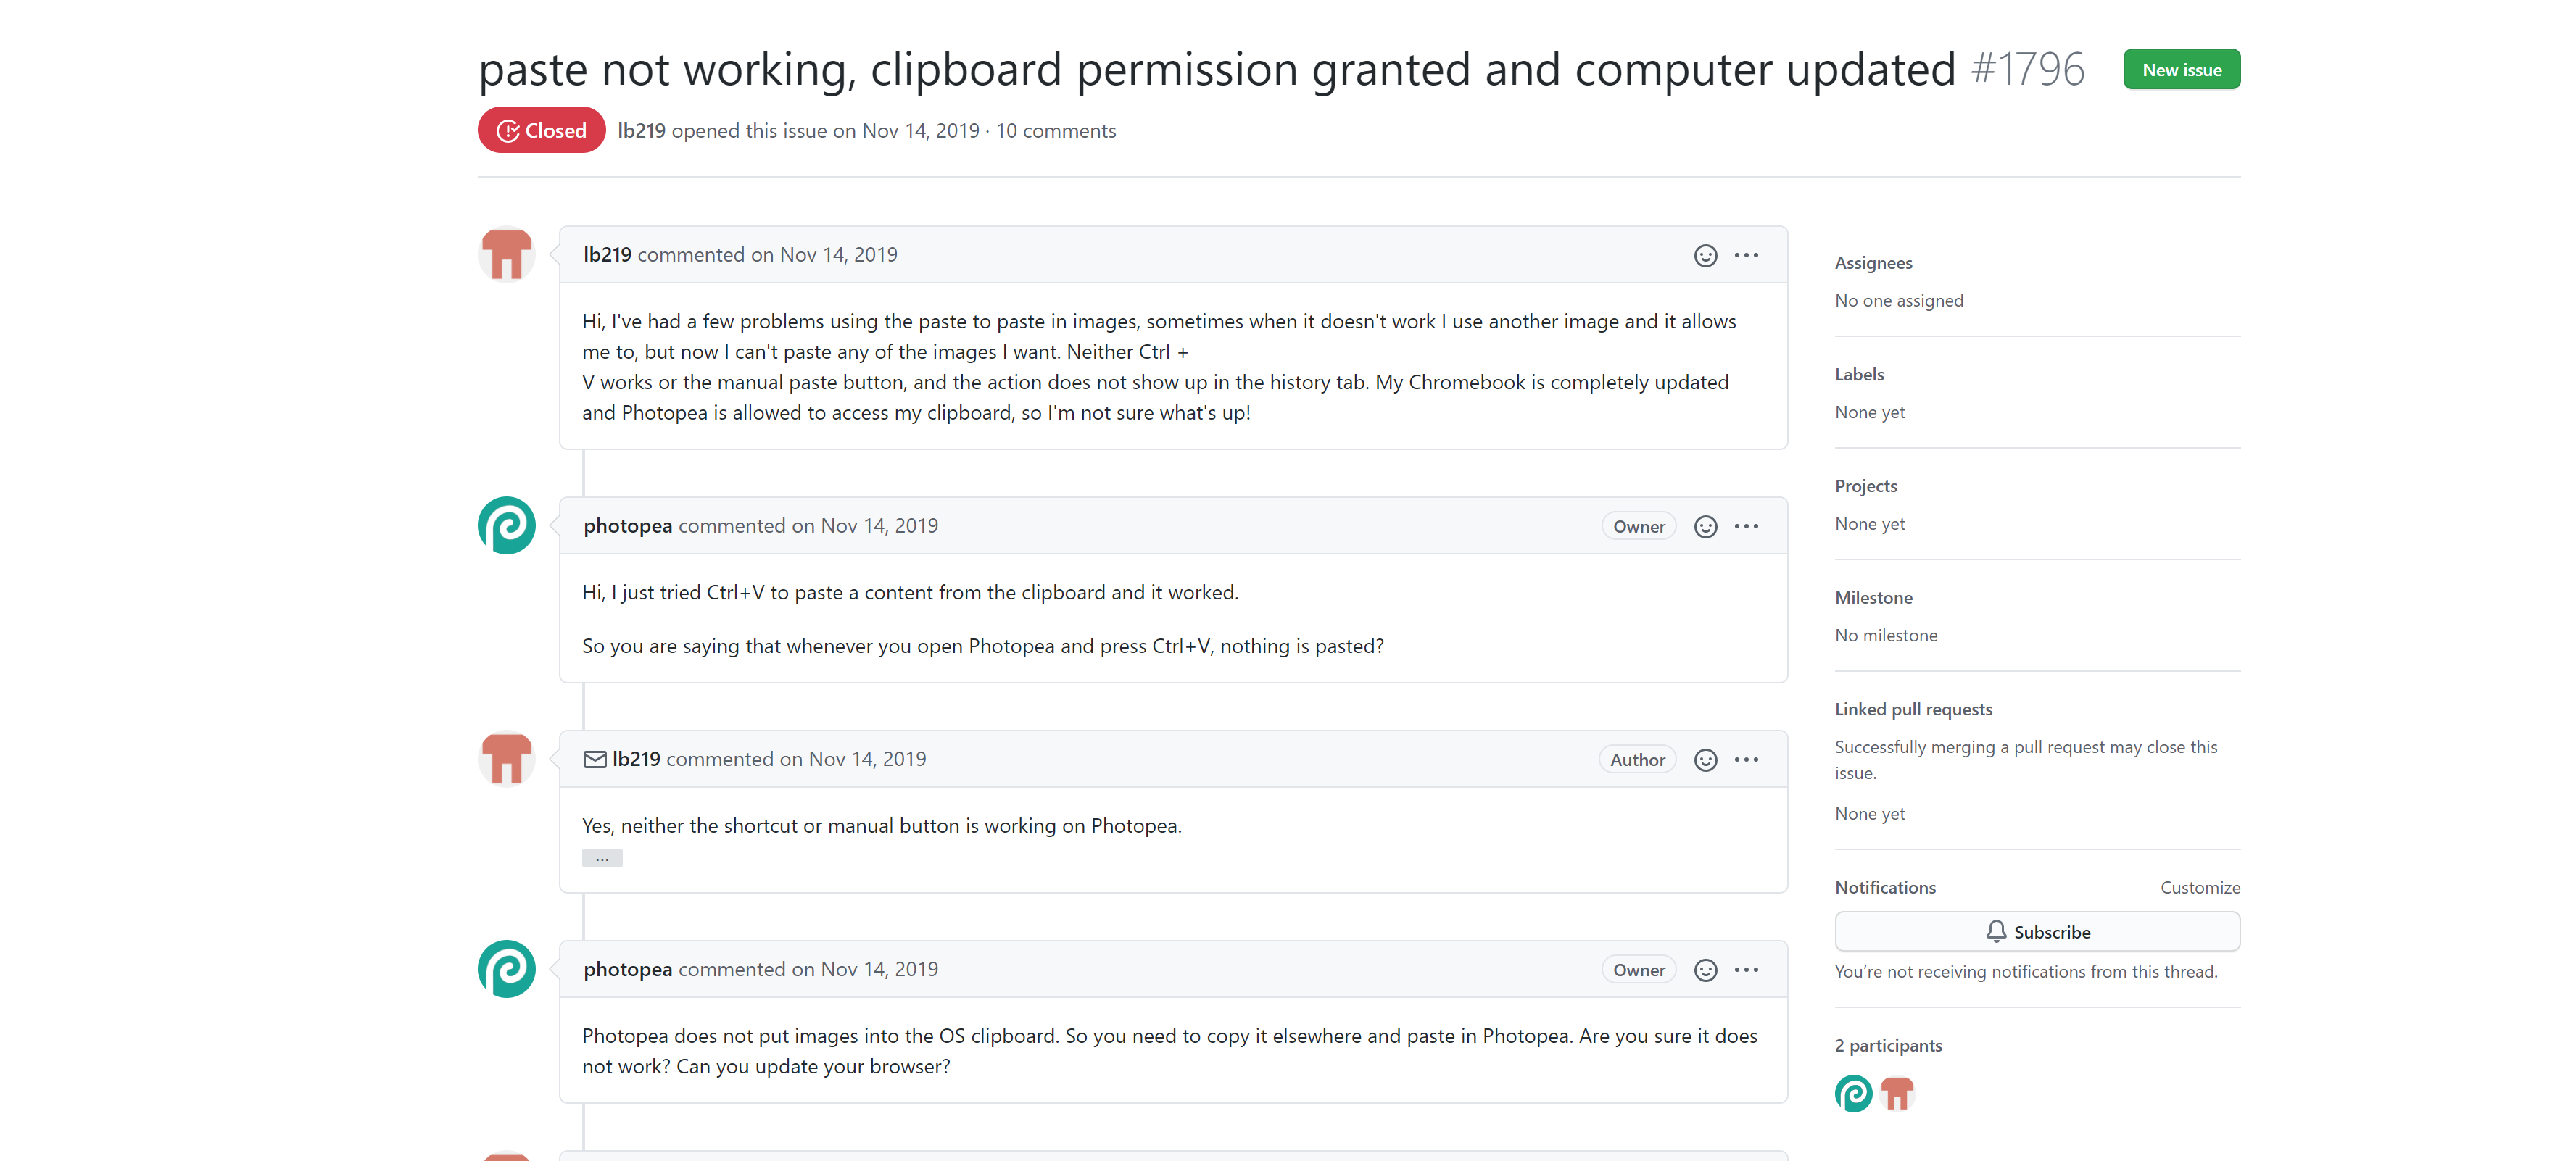Screen dimensions: 2576x1161
Task: Click the Author badge on lb219's comment
Action: (1637, 759)
